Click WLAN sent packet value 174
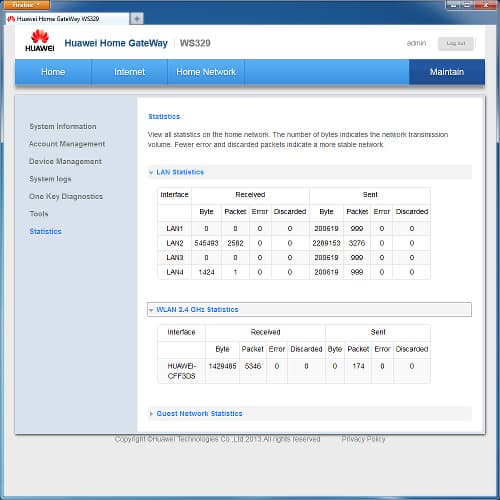500x500 pixels. 358,366
